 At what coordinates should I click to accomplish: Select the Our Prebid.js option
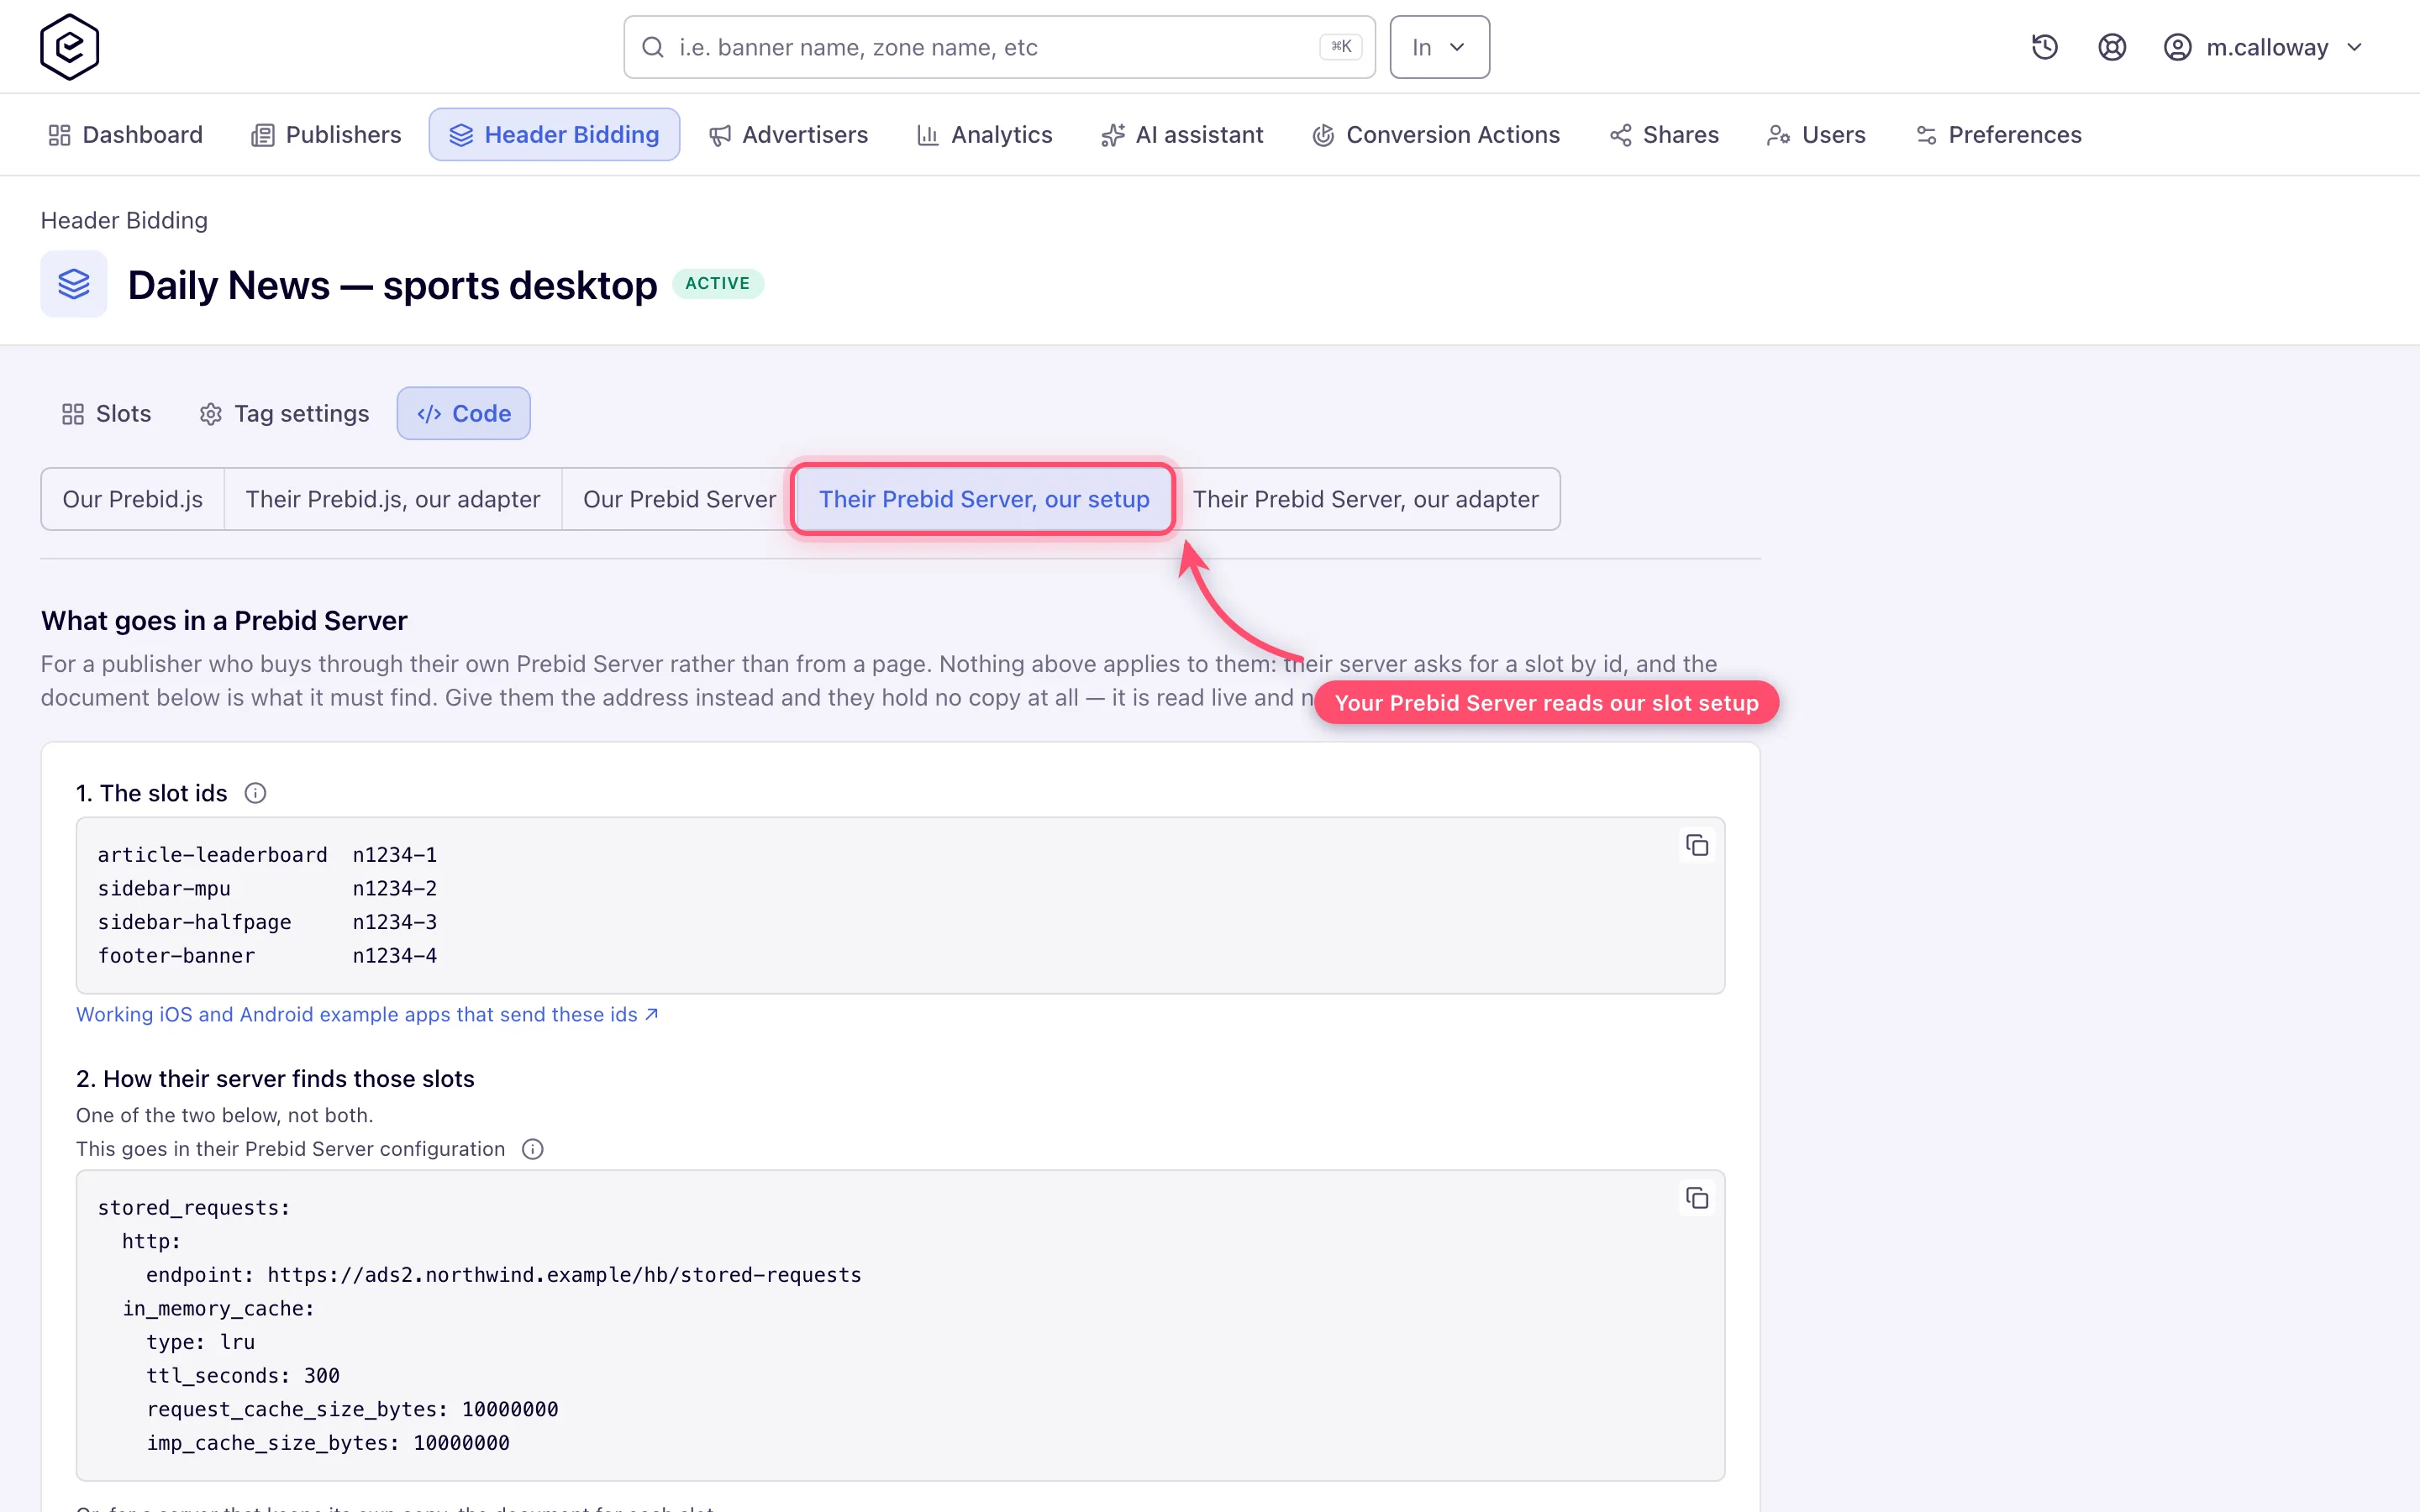[133, 499]
